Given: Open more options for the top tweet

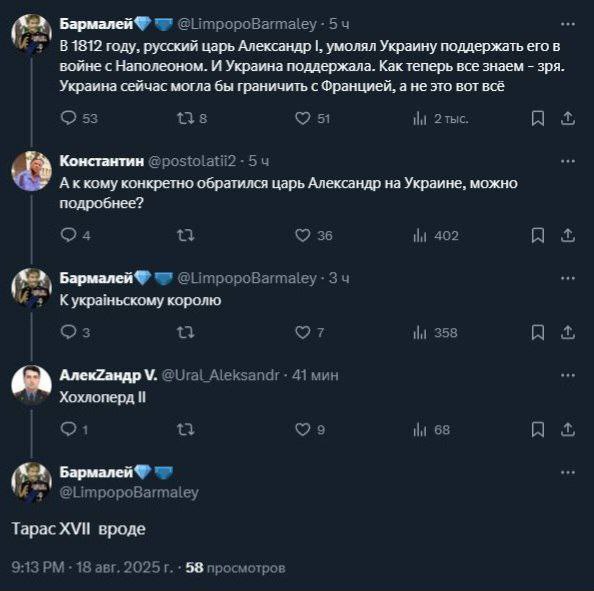Looking at the screenshot, I should [567, 24].
